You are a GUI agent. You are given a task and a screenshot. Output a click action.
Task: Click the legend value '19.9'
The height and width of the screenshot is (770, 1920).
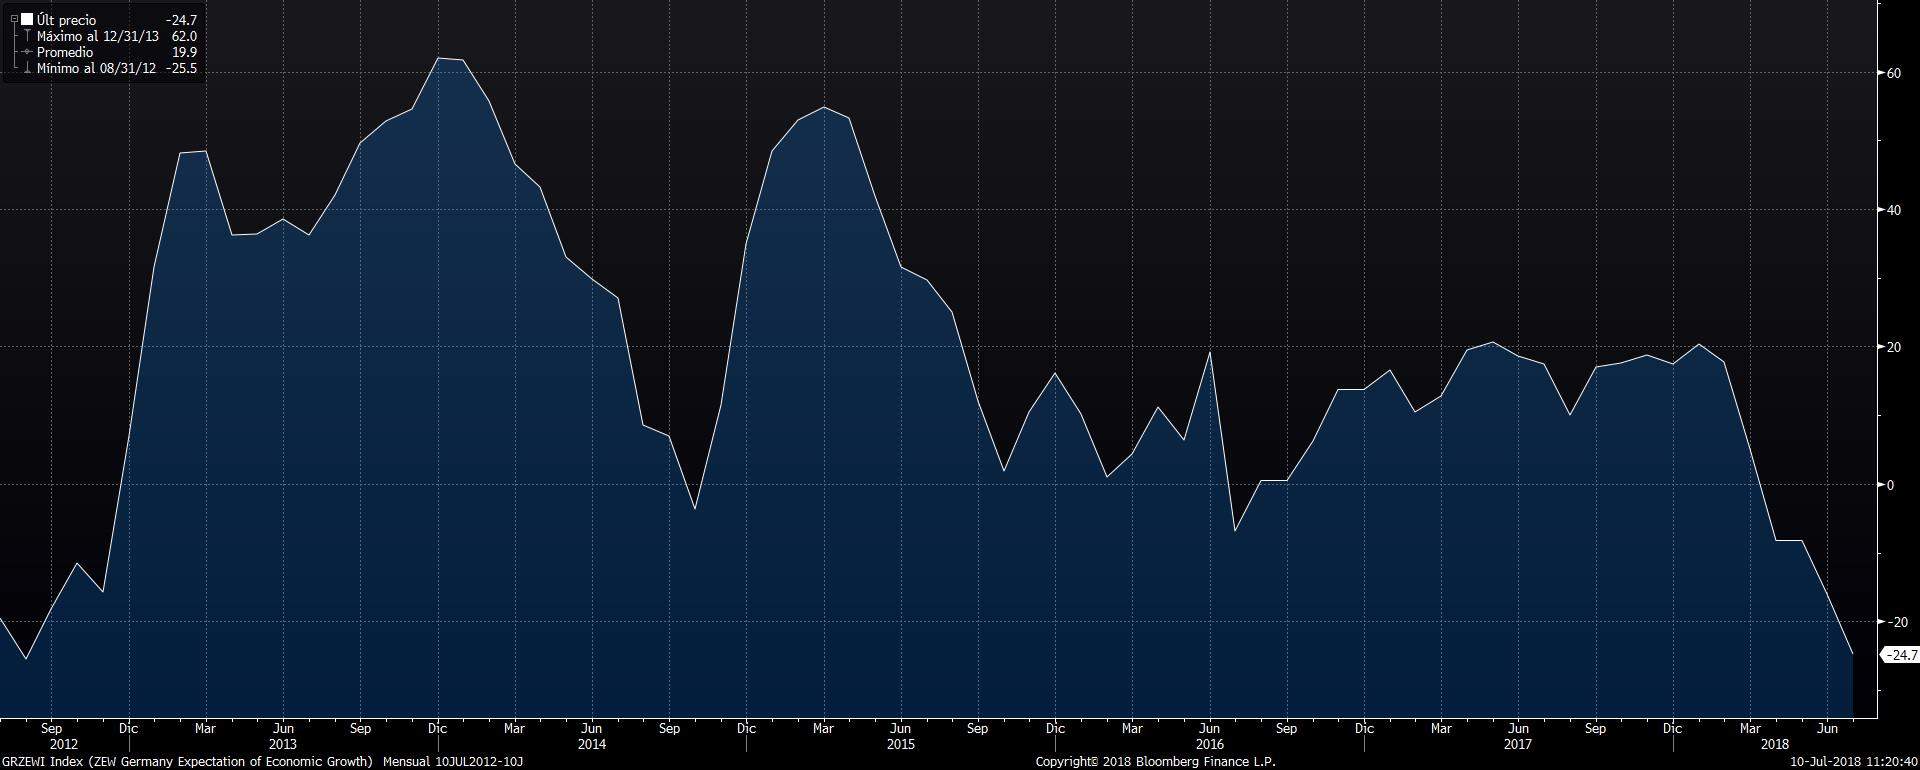[x=184, y=52]
